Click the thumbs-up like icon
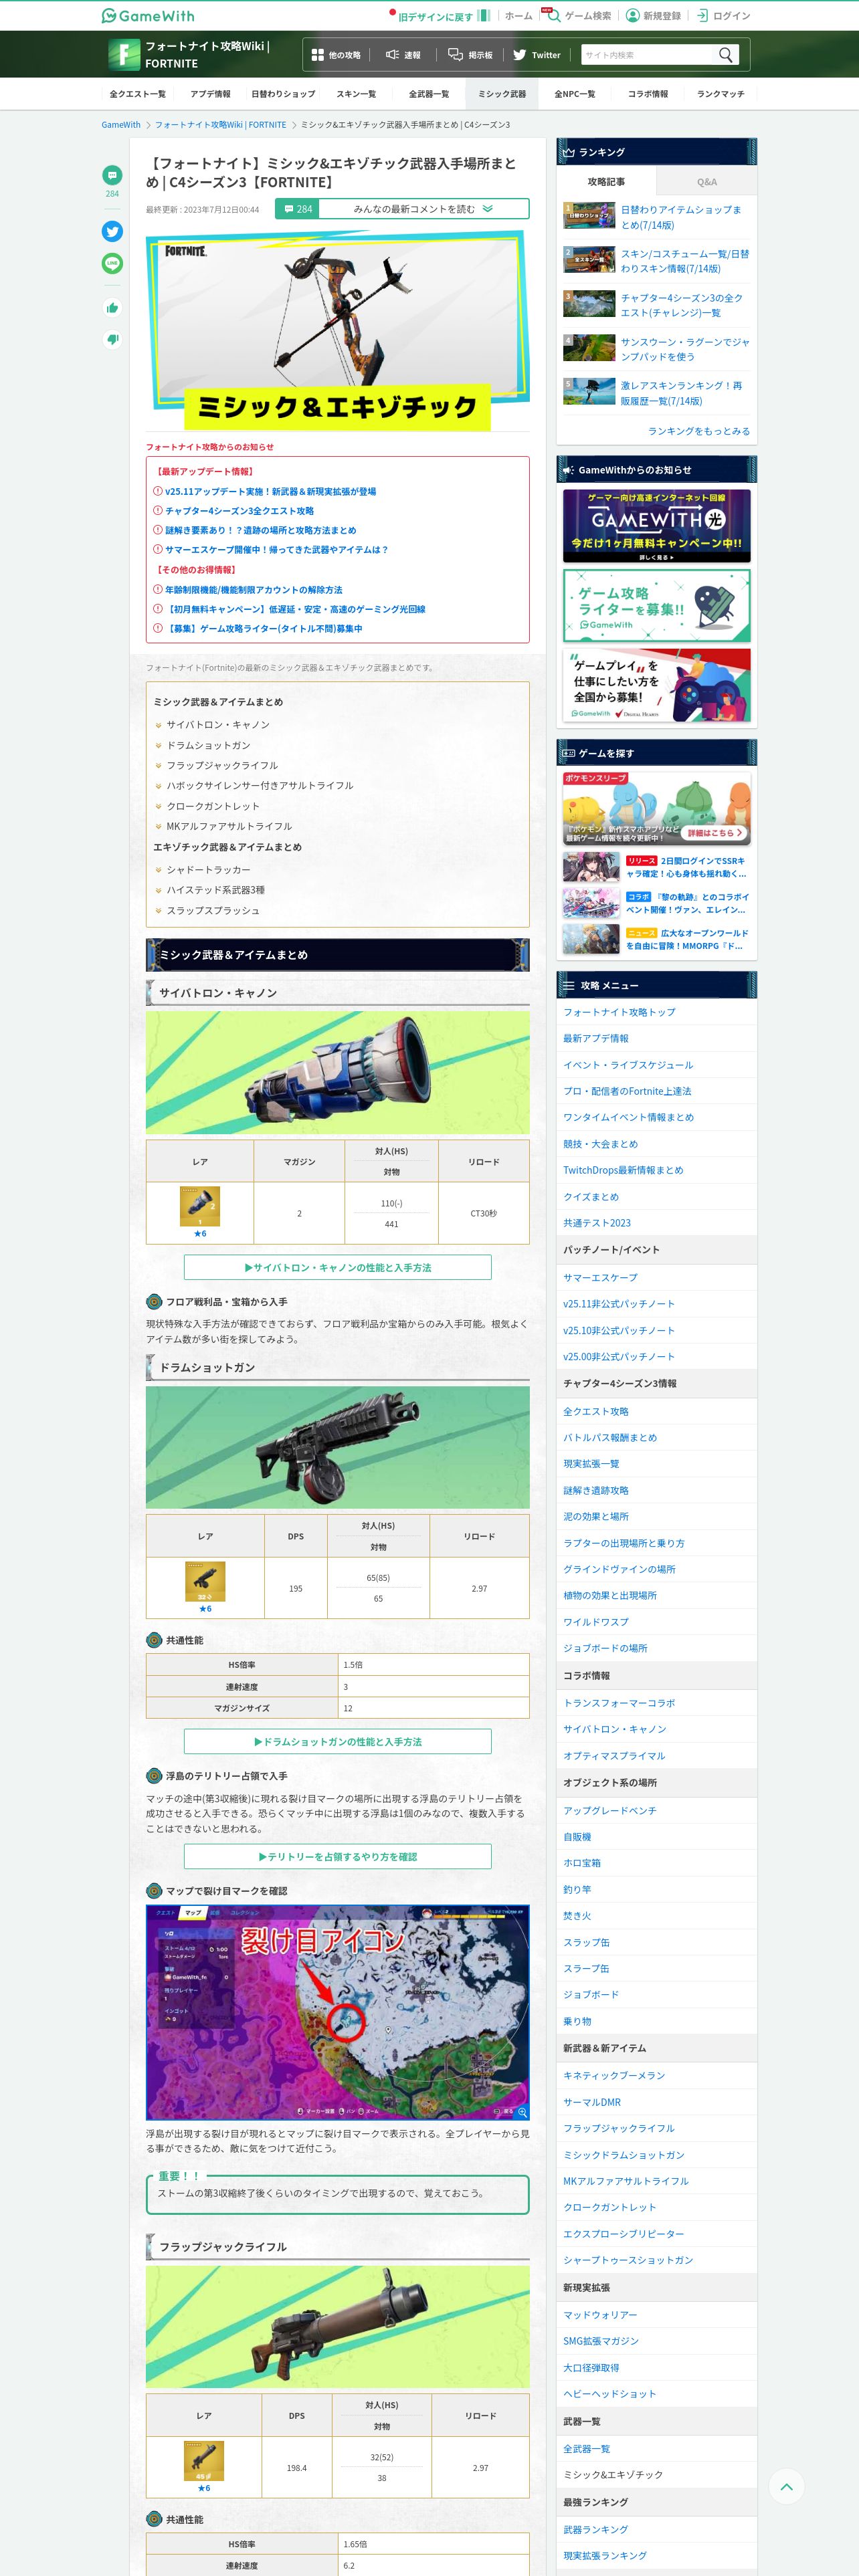859x2576 pixels. (x=112, y=307)
